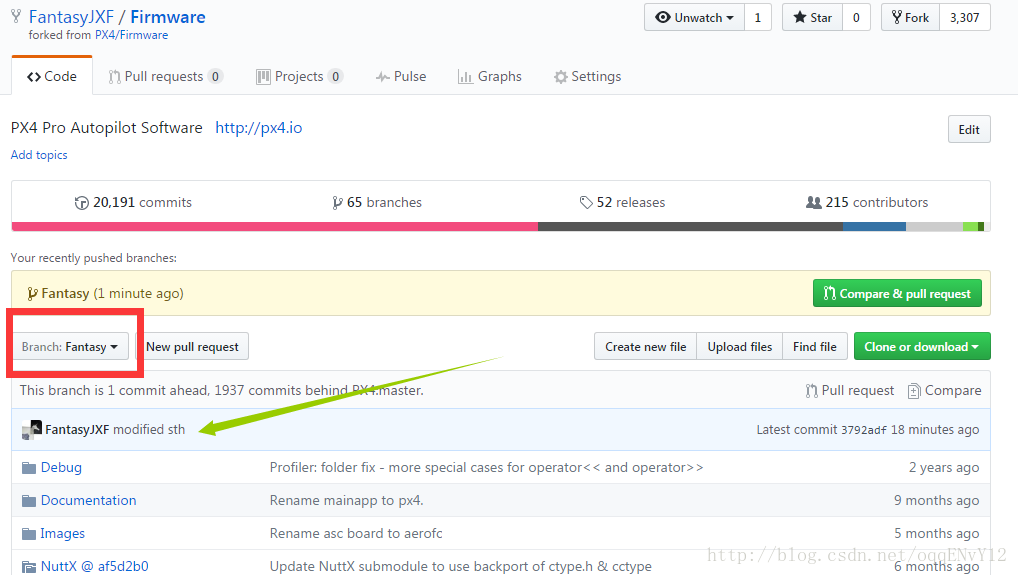Click the Pull request link in branch info
The width and height of the screenshot is (1018, 575).
850,391
